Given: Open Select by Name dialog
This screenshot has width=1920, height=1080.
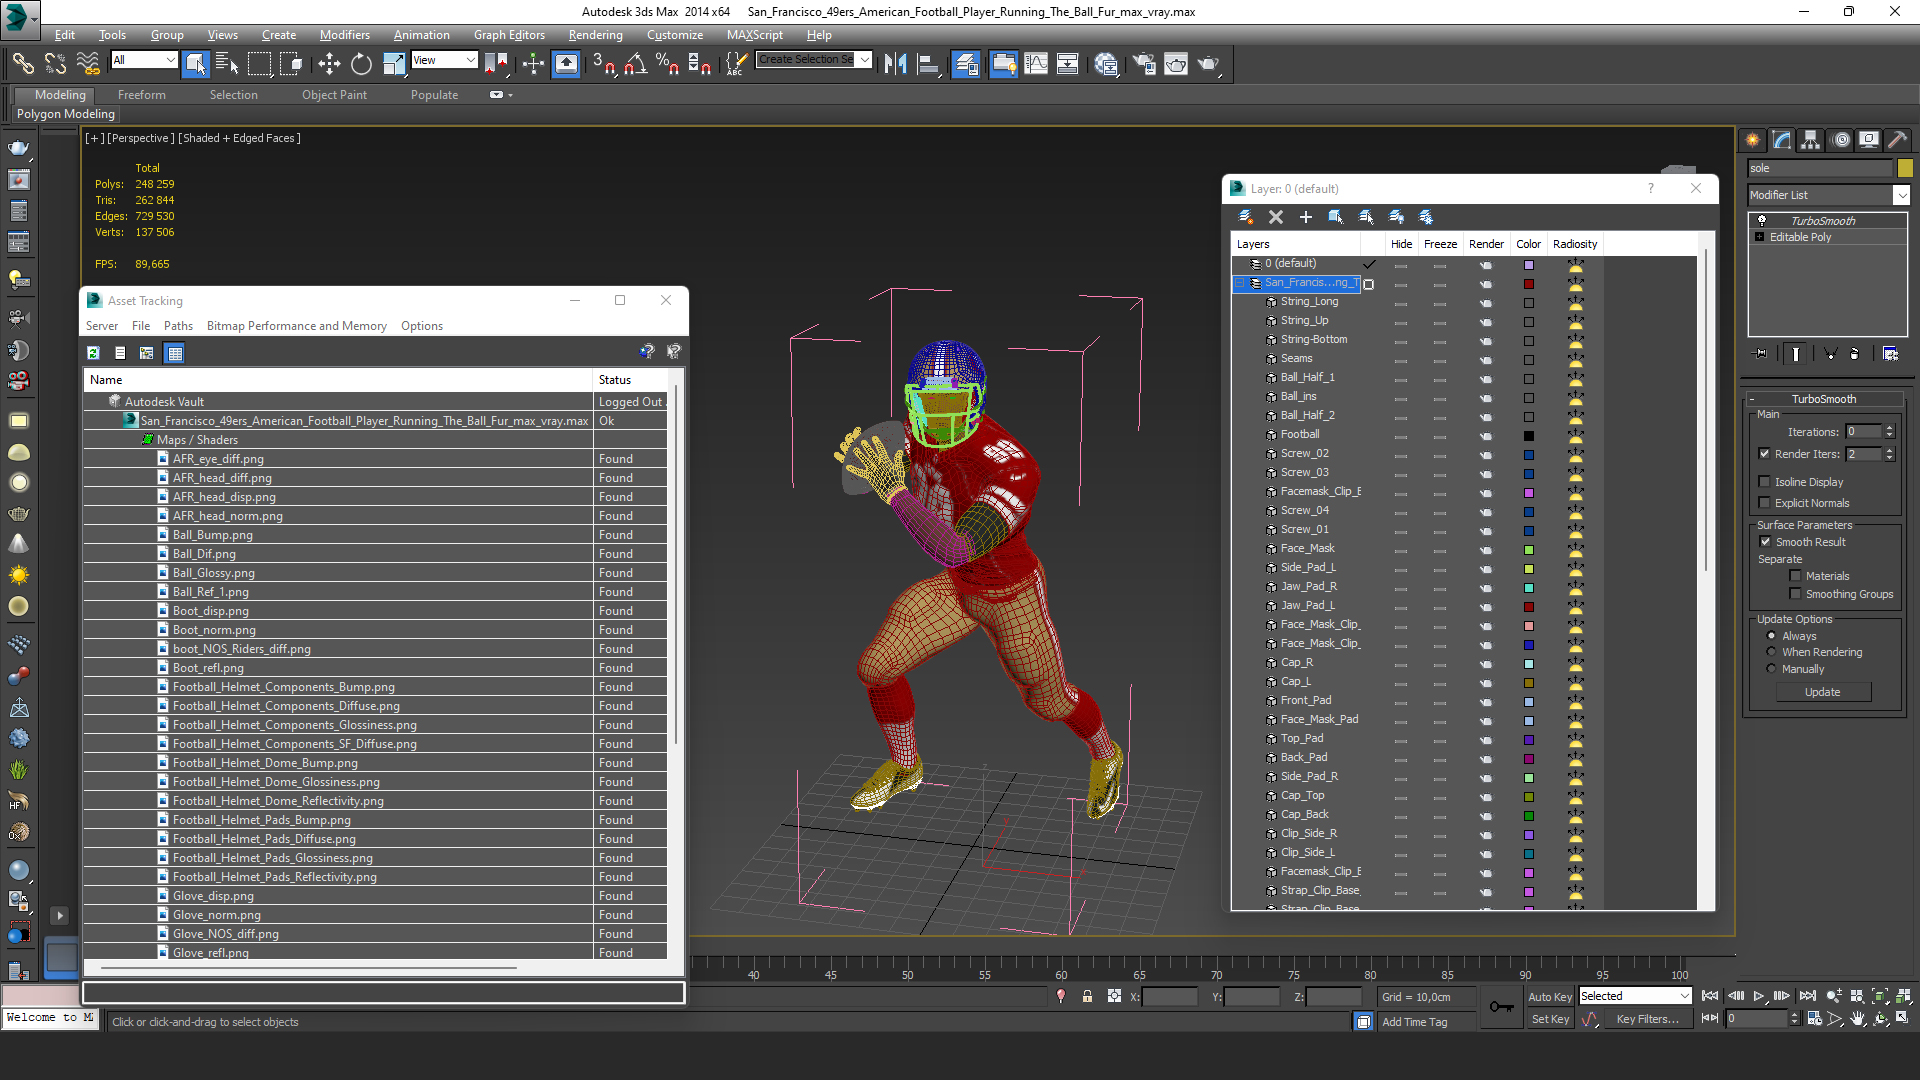Looking at the screenshot, I should [227, 64].
